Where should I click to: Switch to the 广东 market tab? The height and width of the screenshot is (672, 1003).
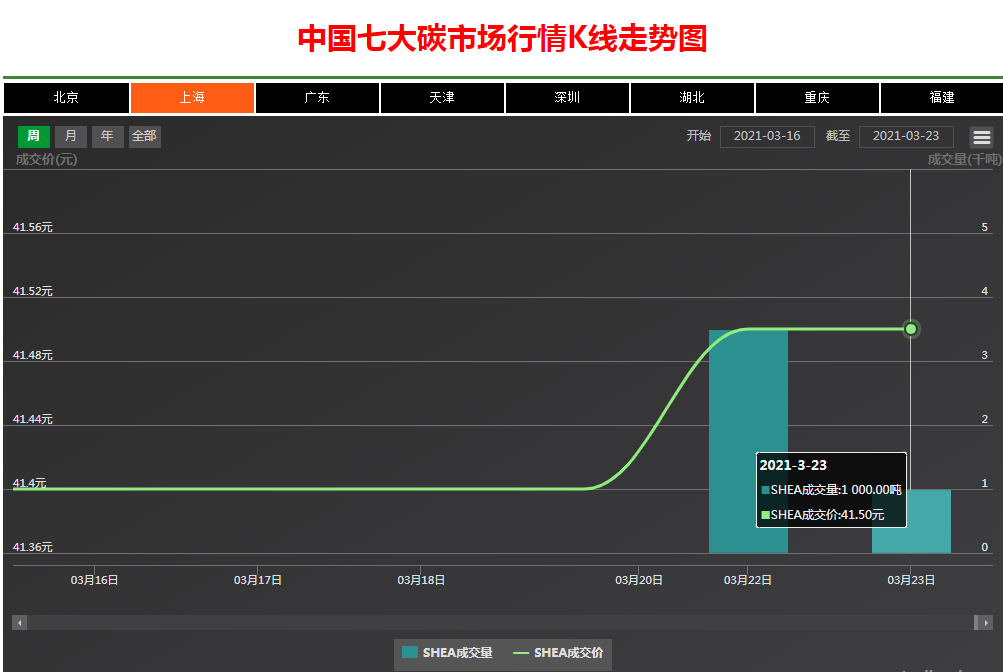[x=317, y=98]
